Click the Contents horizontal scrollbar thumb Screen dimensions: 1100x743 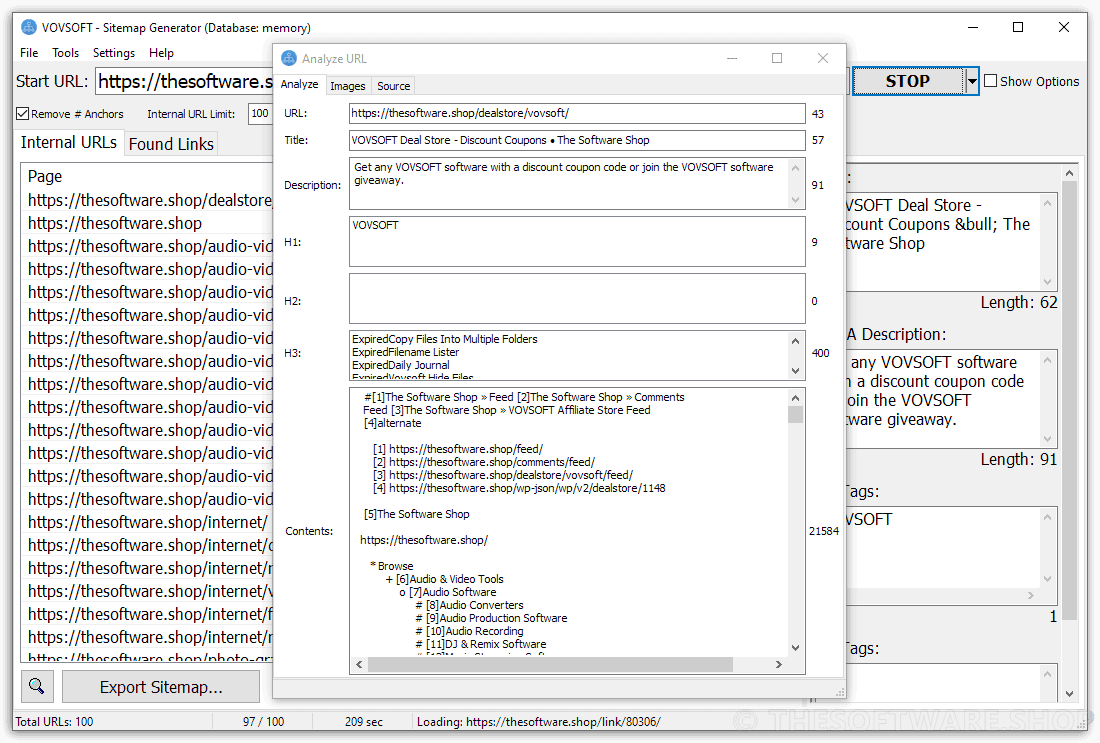[x=550, y=664]
